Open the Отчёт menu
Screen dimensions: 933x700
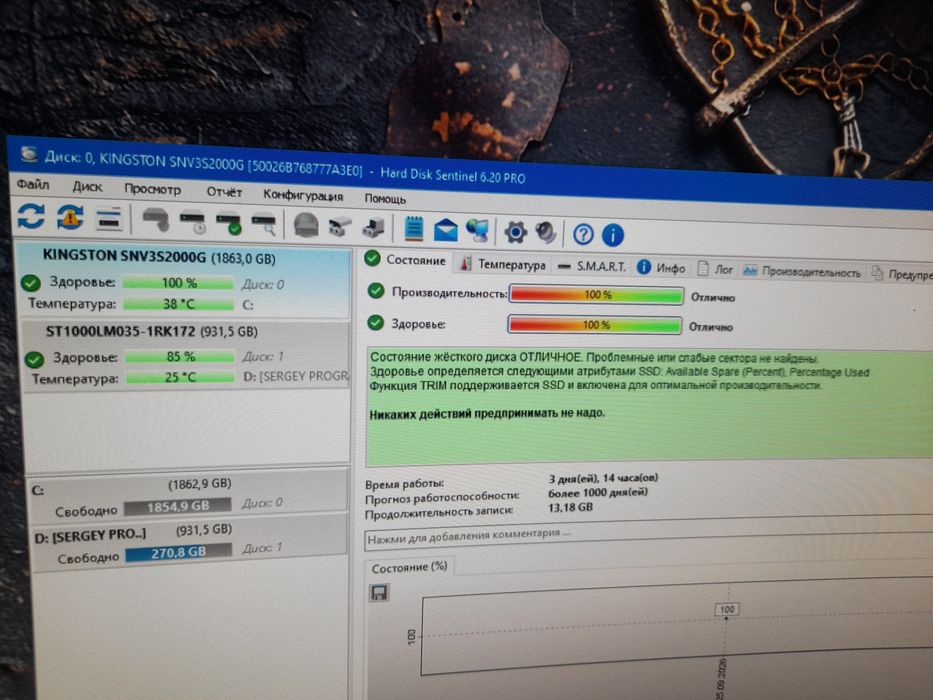224,192
